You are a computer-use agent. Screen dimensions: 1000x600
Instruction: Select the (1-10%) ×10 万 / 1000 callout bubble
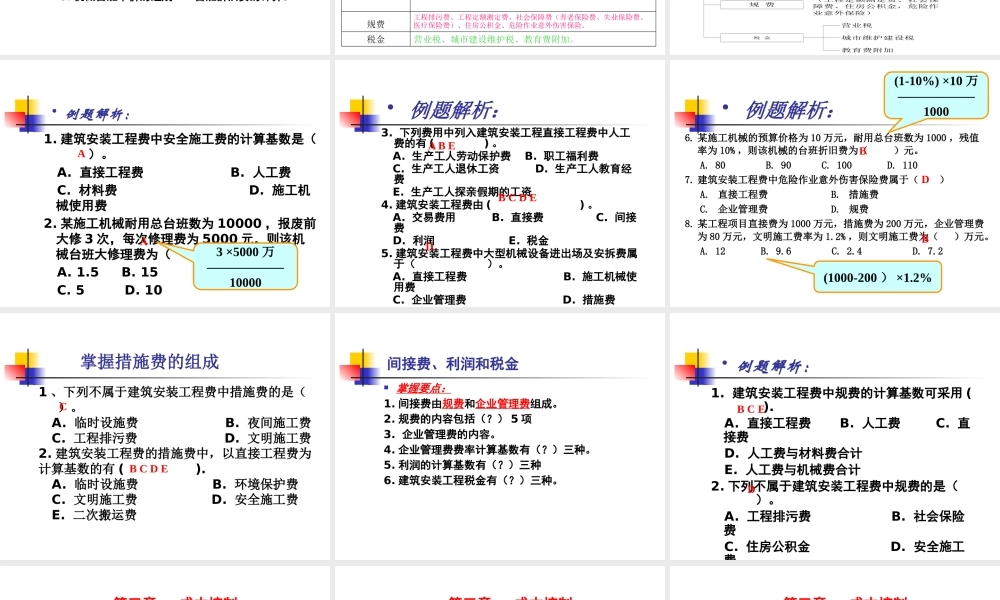(x=936, y=96)
